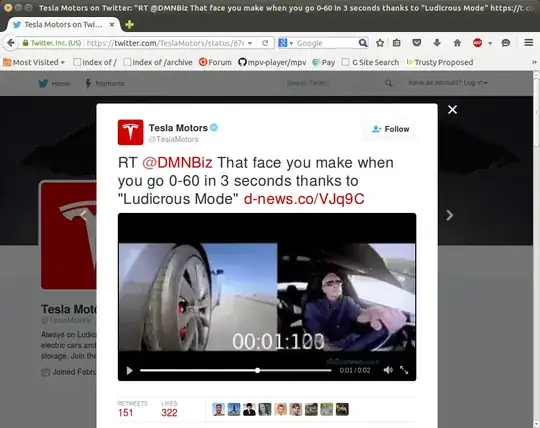
Task: Open the Pocket icon in toolbar
Action: coord(417,43)
